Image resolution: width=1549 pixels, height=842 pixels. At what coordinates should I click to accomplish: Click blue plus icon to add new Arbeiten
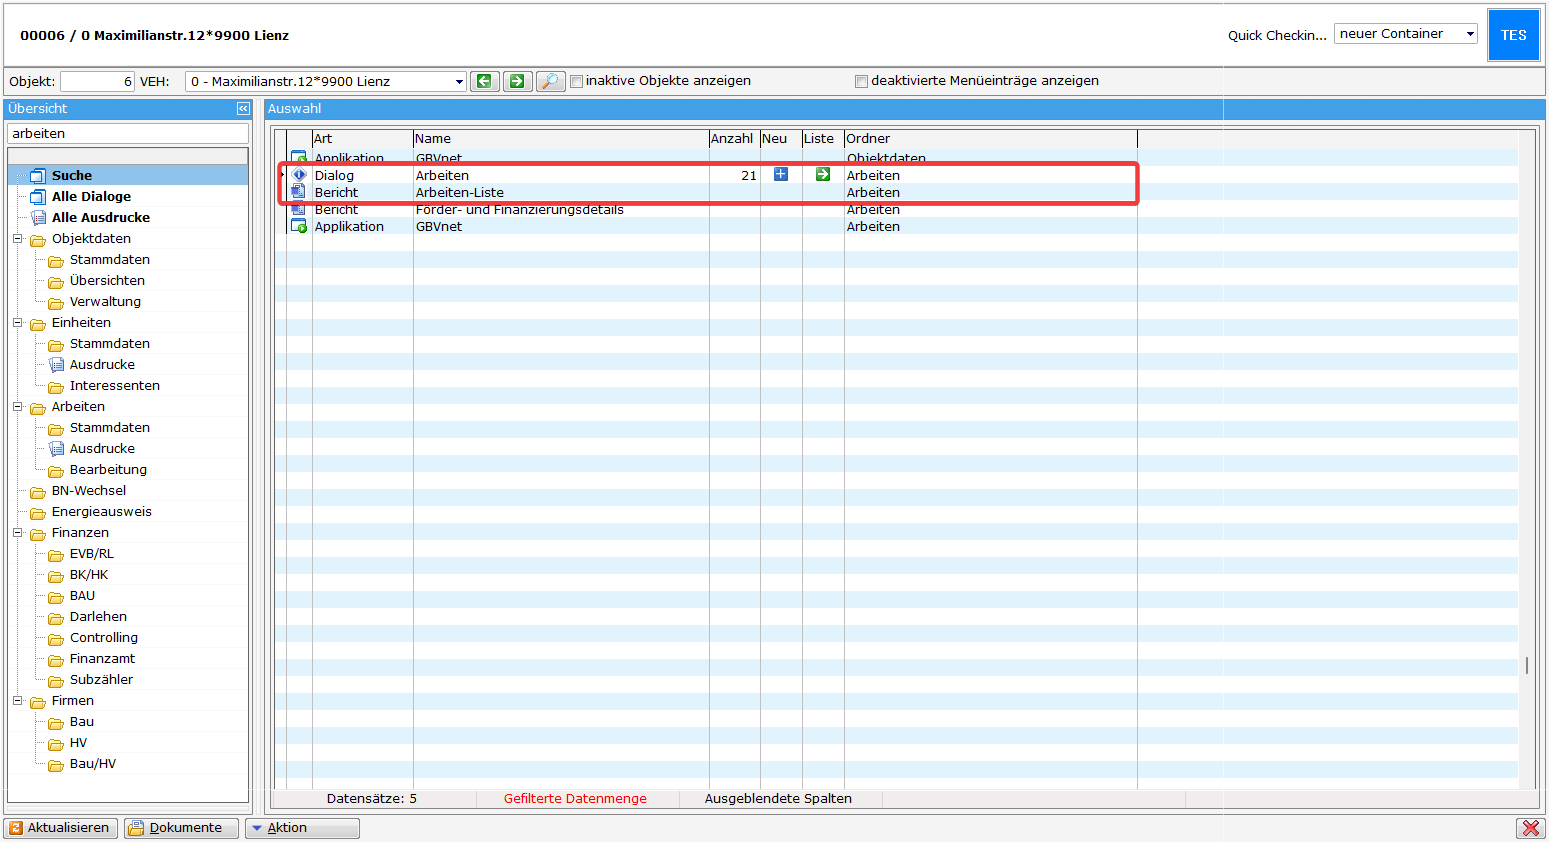click(x=781, y=175)
